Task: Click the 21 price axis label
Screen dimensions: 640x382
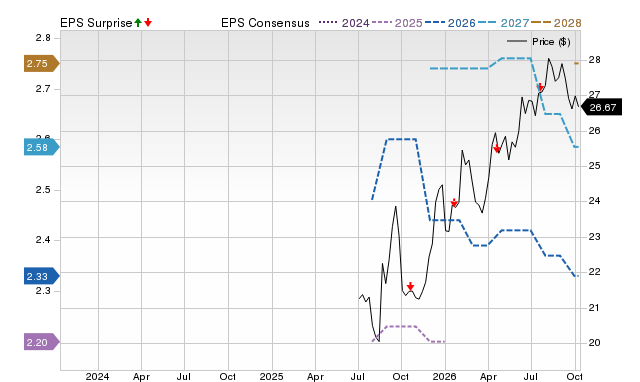Action: tap(594, 308)
